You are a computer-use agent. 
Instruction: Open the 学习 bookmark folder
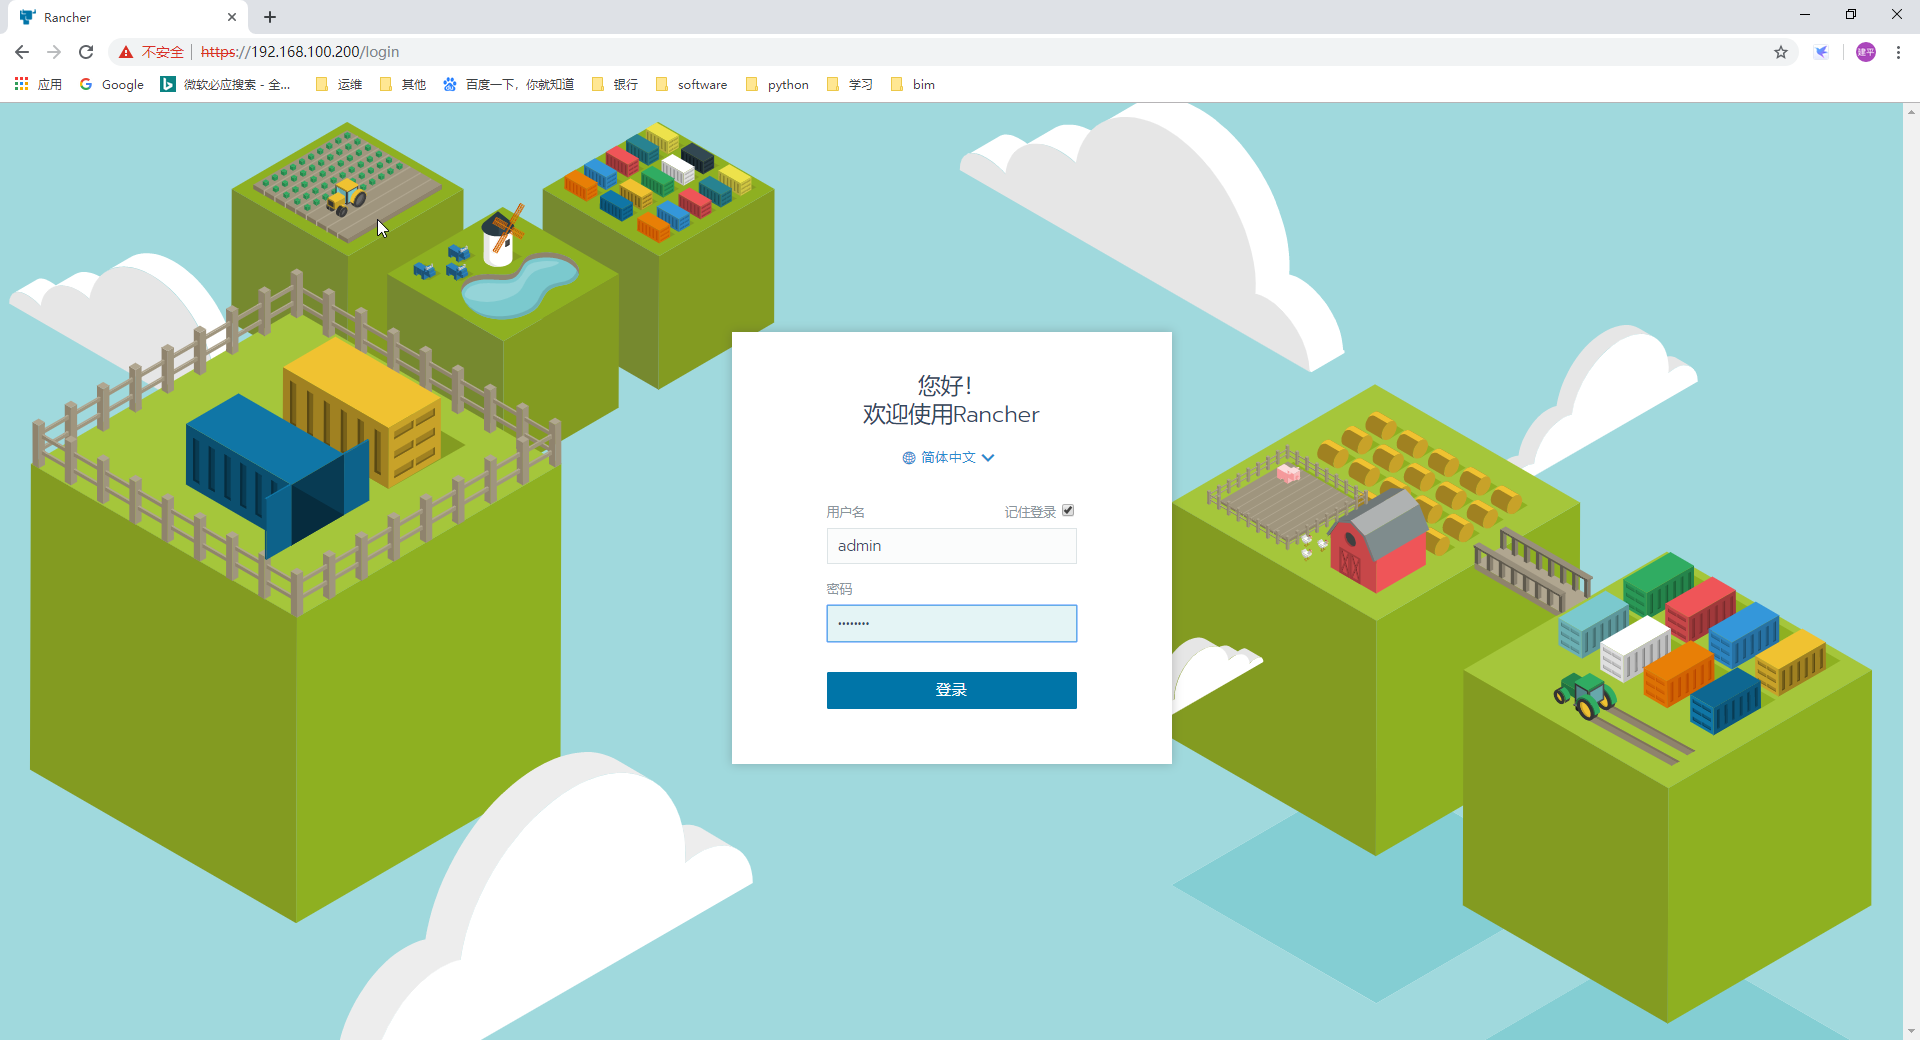(x=850, y=84)
